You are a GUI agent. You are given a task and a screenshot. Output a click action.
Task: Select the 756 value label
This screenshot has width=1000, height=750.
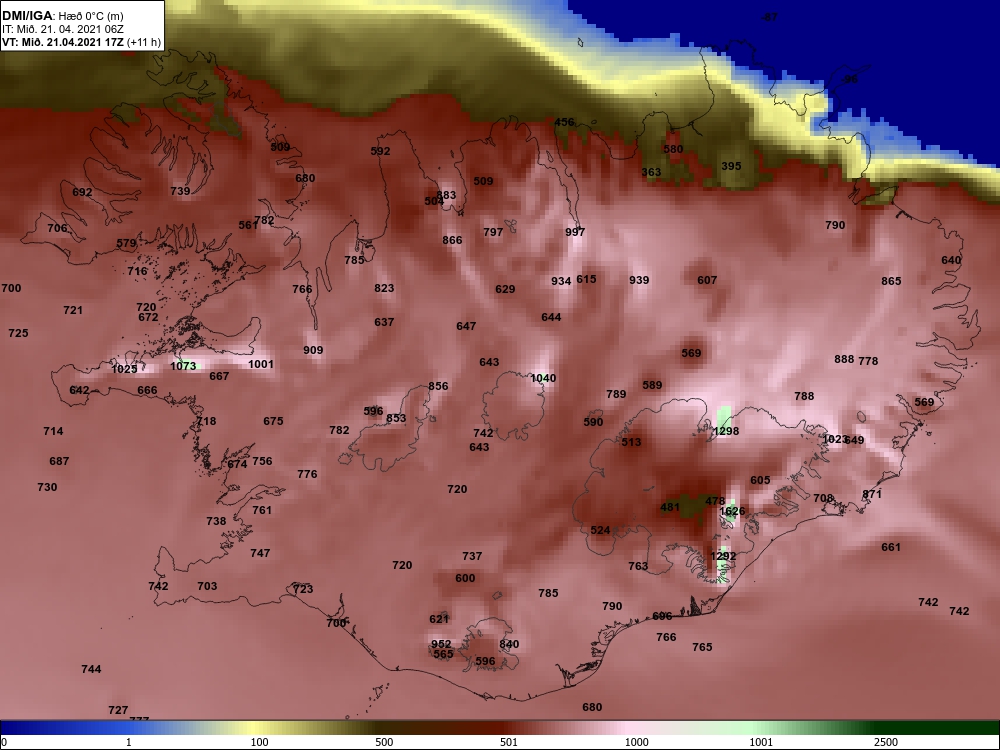pyautogui.click(x=262, y=461)
